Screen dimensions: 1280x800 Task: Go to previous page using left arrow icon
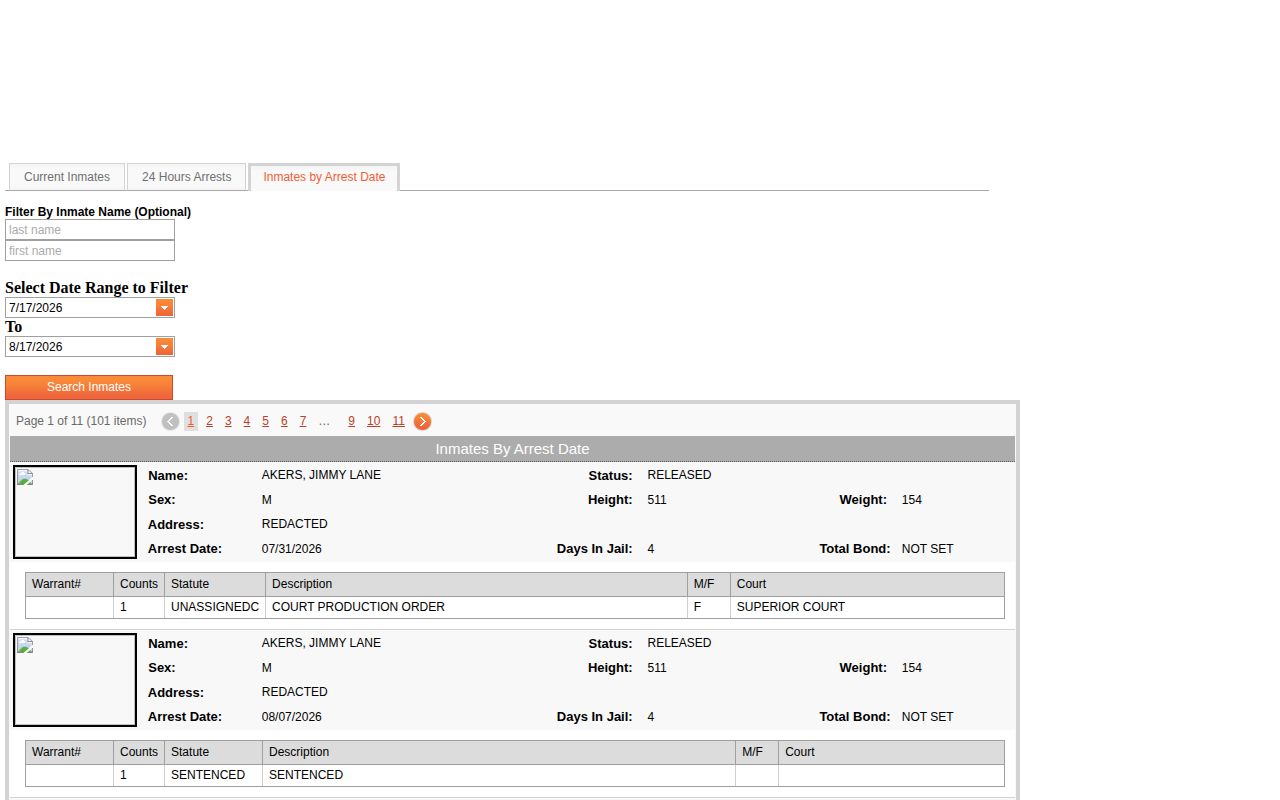point(170,422)
